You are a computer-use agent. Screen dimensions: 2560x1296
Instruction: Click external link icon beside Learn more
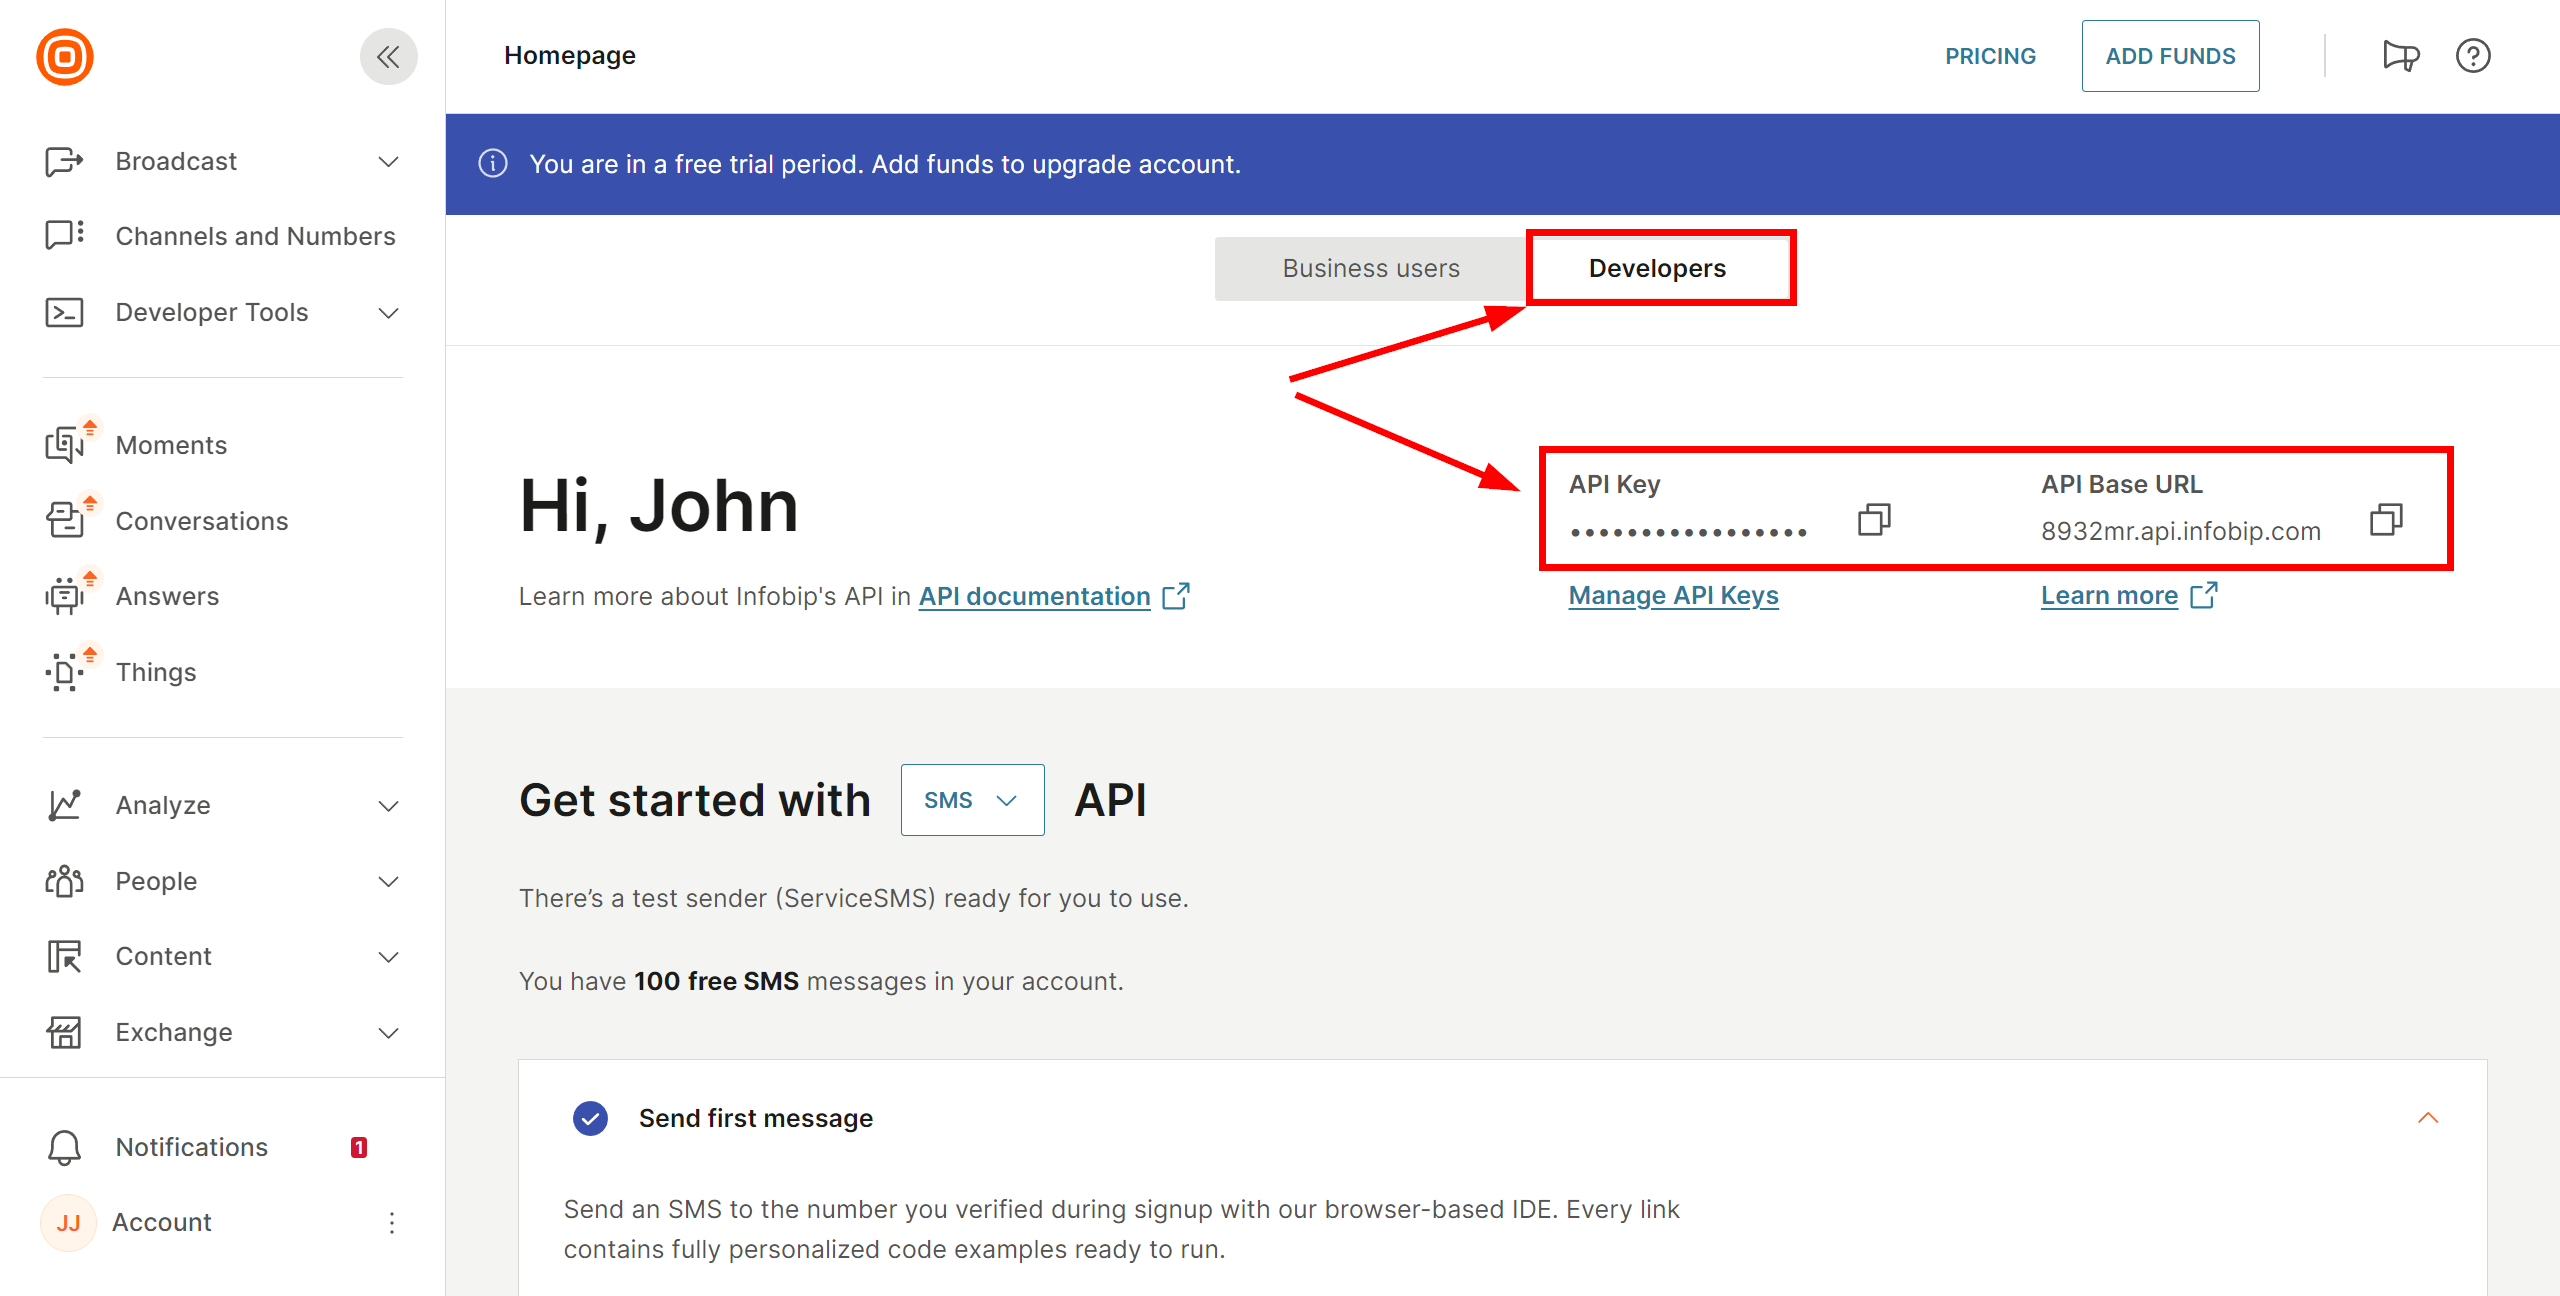[2204, 595]
